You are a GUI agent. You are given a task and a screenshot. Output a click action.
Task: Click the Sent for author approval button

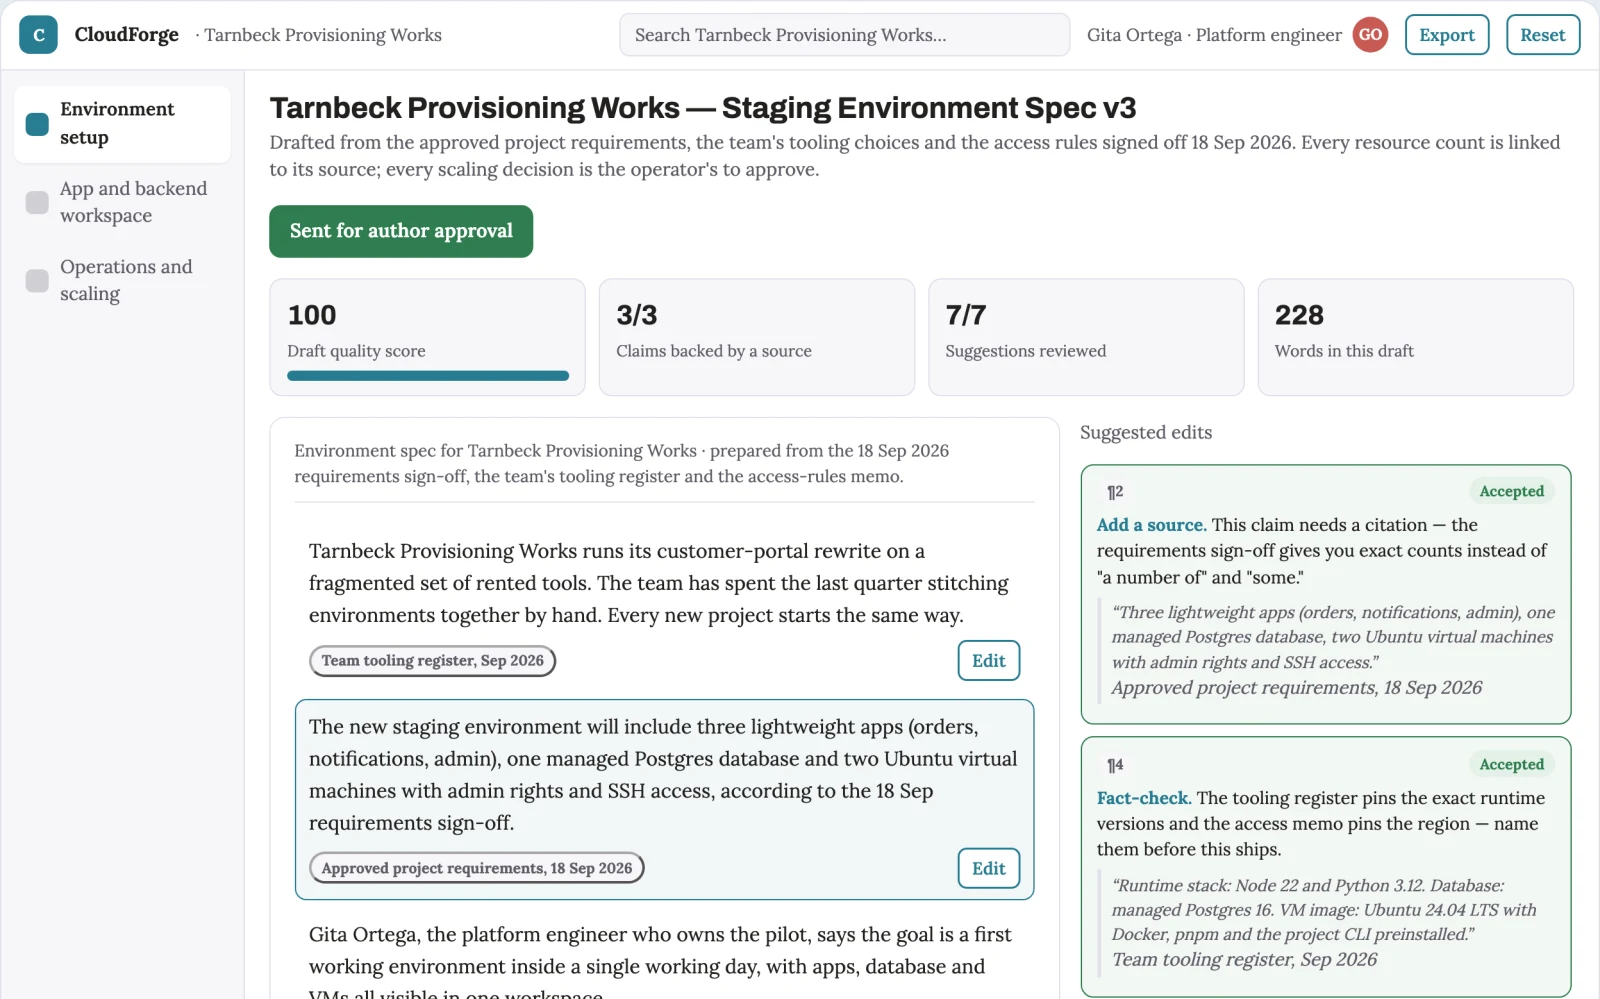tap(401, 231)
